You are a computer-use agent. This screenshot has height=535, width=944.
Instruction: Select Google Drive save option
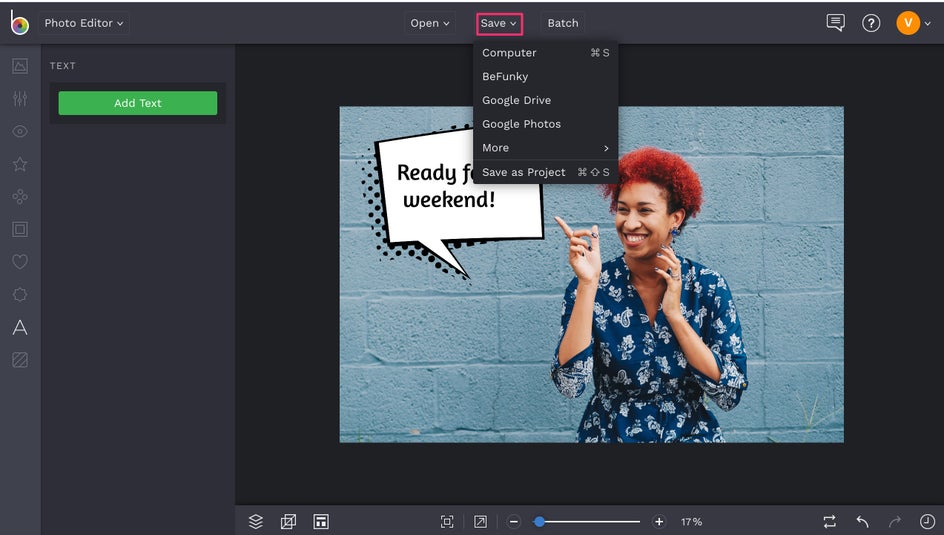point(516,100)
